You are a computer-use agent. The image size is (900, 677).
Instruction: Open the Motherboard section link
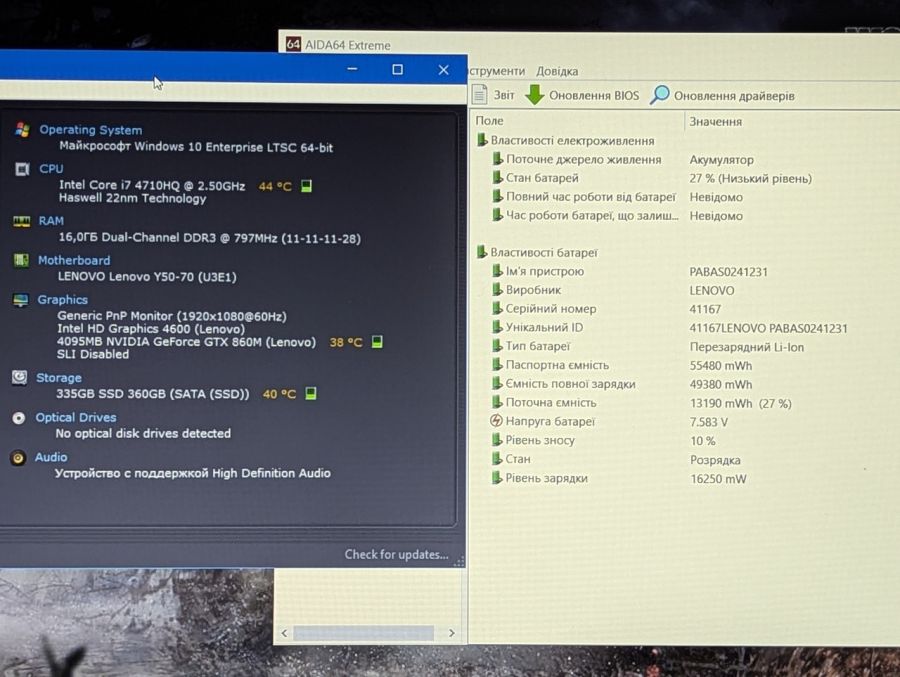pos(74,260)
